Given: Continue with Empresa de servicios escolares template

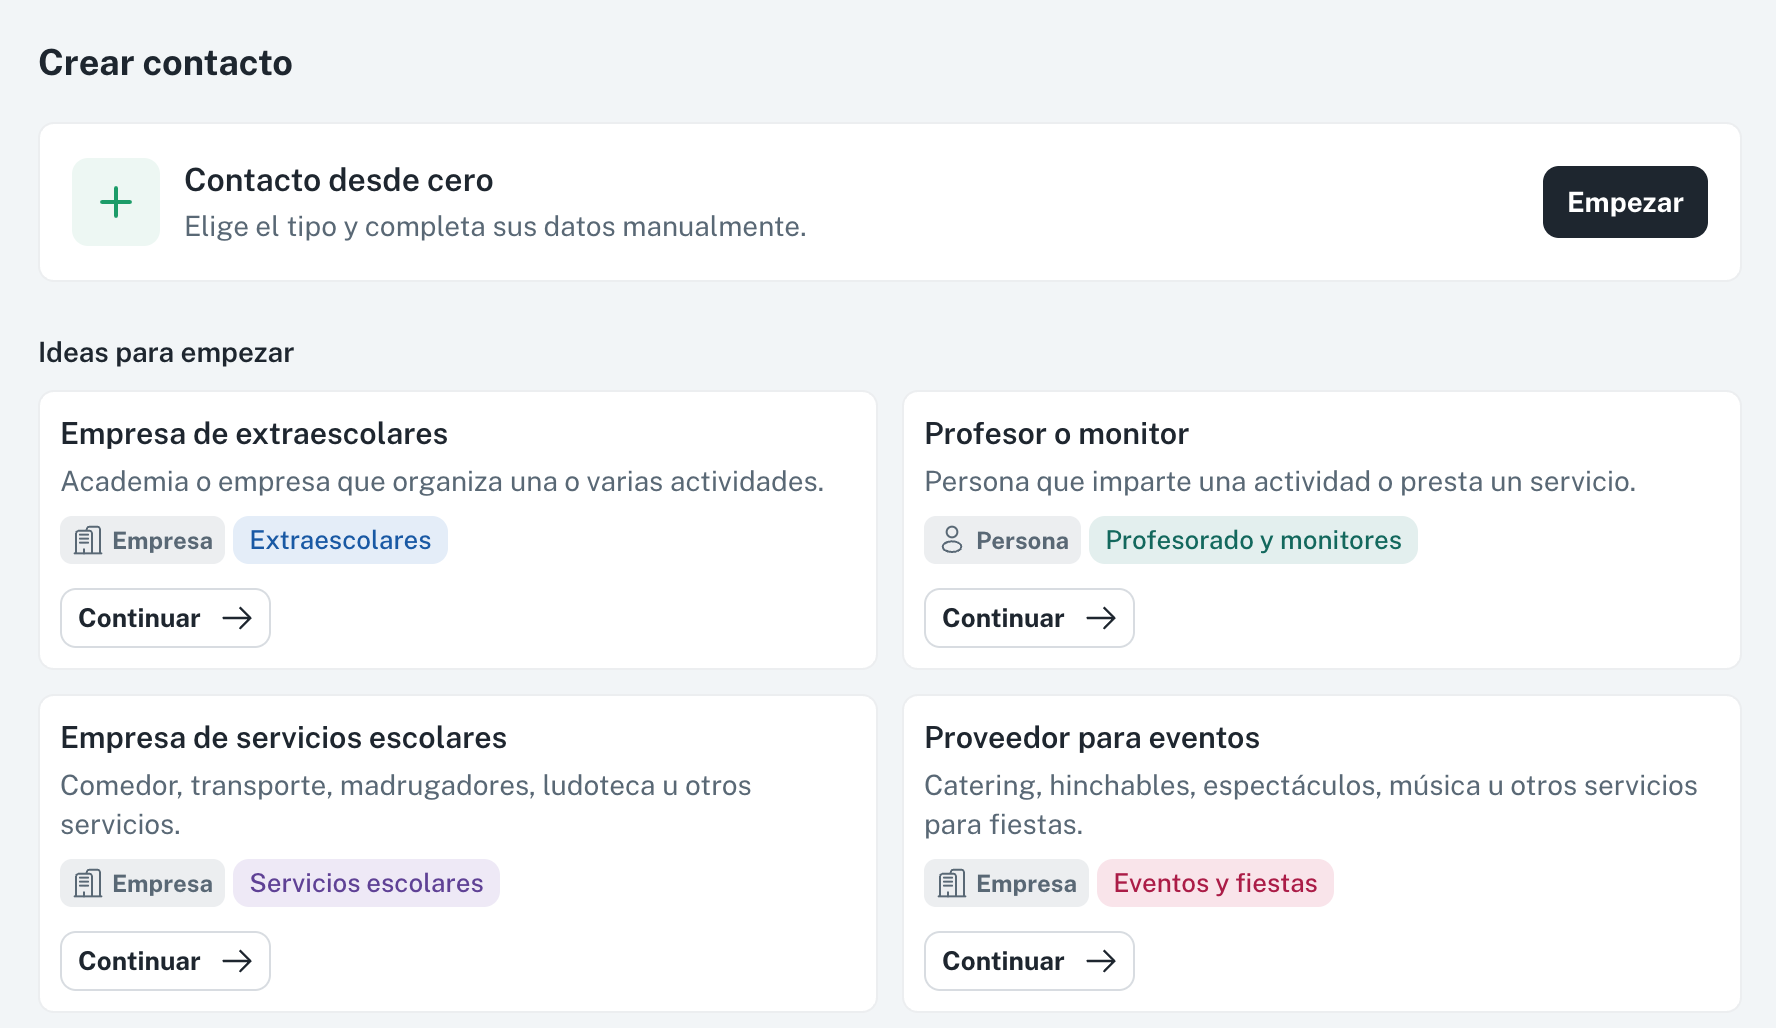Looking at the screenshot, I should (x=165, y=961).
